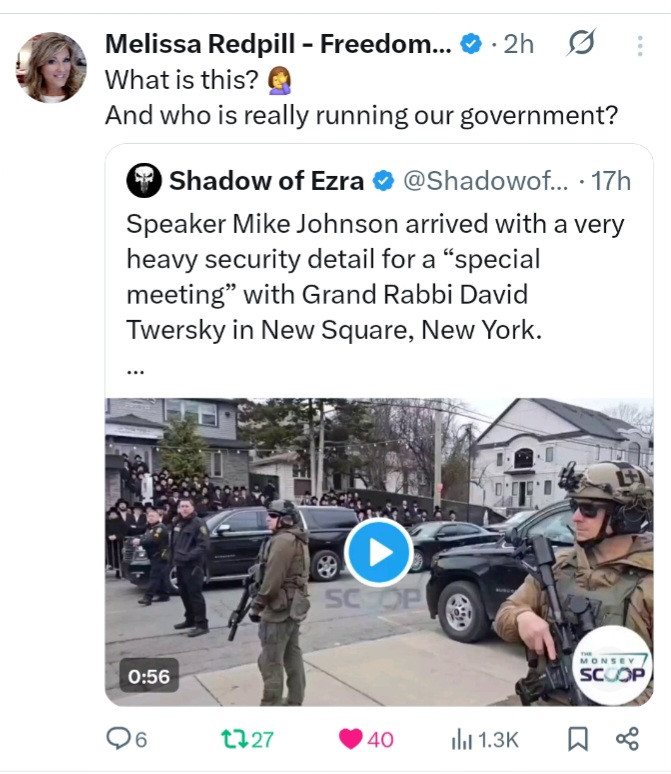Open the Grok explain icon

coord(581,43)
